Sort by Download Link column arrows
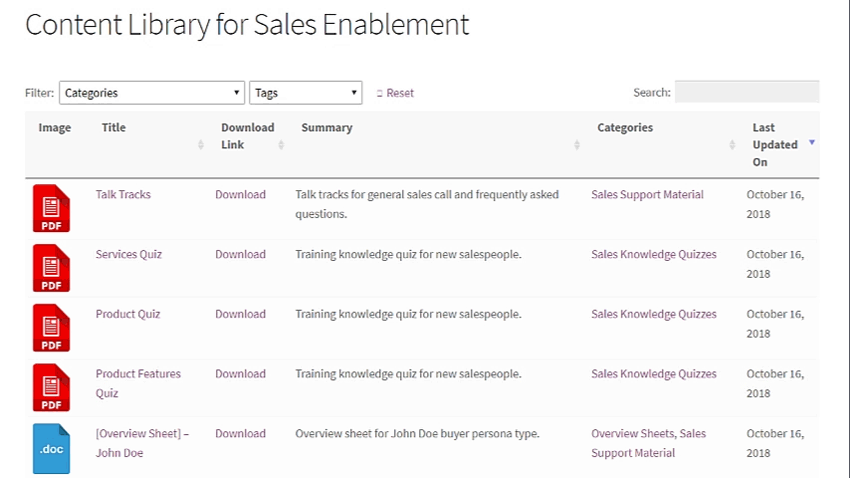Image resolution: width=850 pixels, height=478 pixels. coord(281,145)
